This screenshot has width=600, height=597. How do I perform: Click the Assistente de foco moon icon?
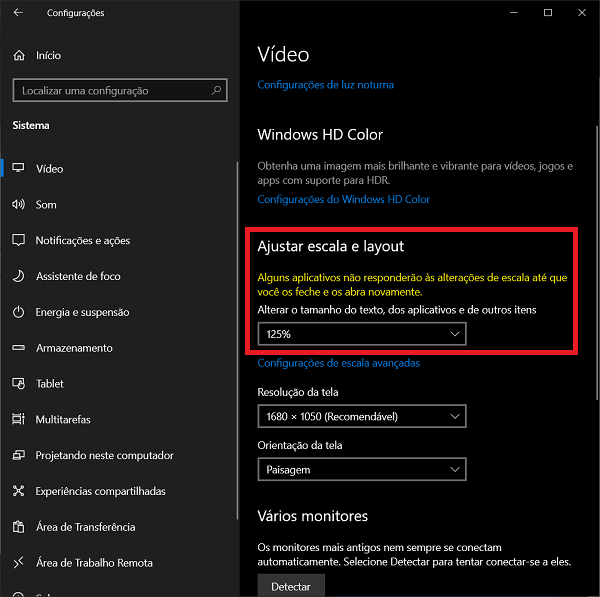pos(17,276)
